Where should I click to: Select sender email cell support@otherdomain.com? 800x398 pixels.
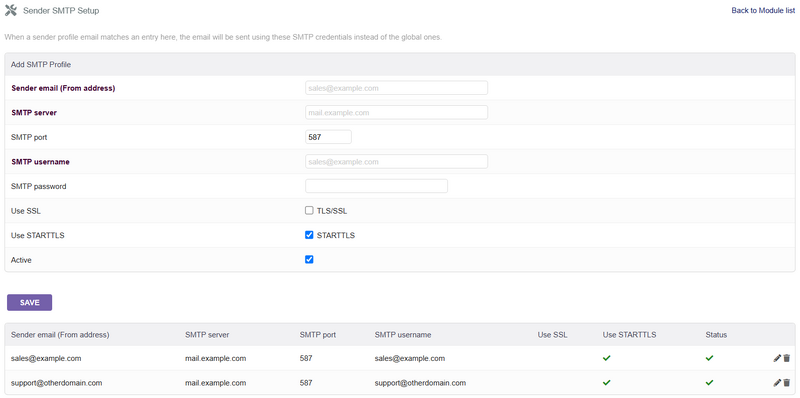coord(57,382)
